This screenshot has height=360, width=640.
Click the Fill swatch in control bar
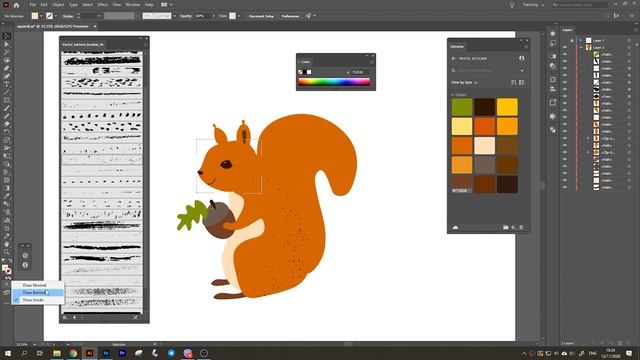[35, 16]
